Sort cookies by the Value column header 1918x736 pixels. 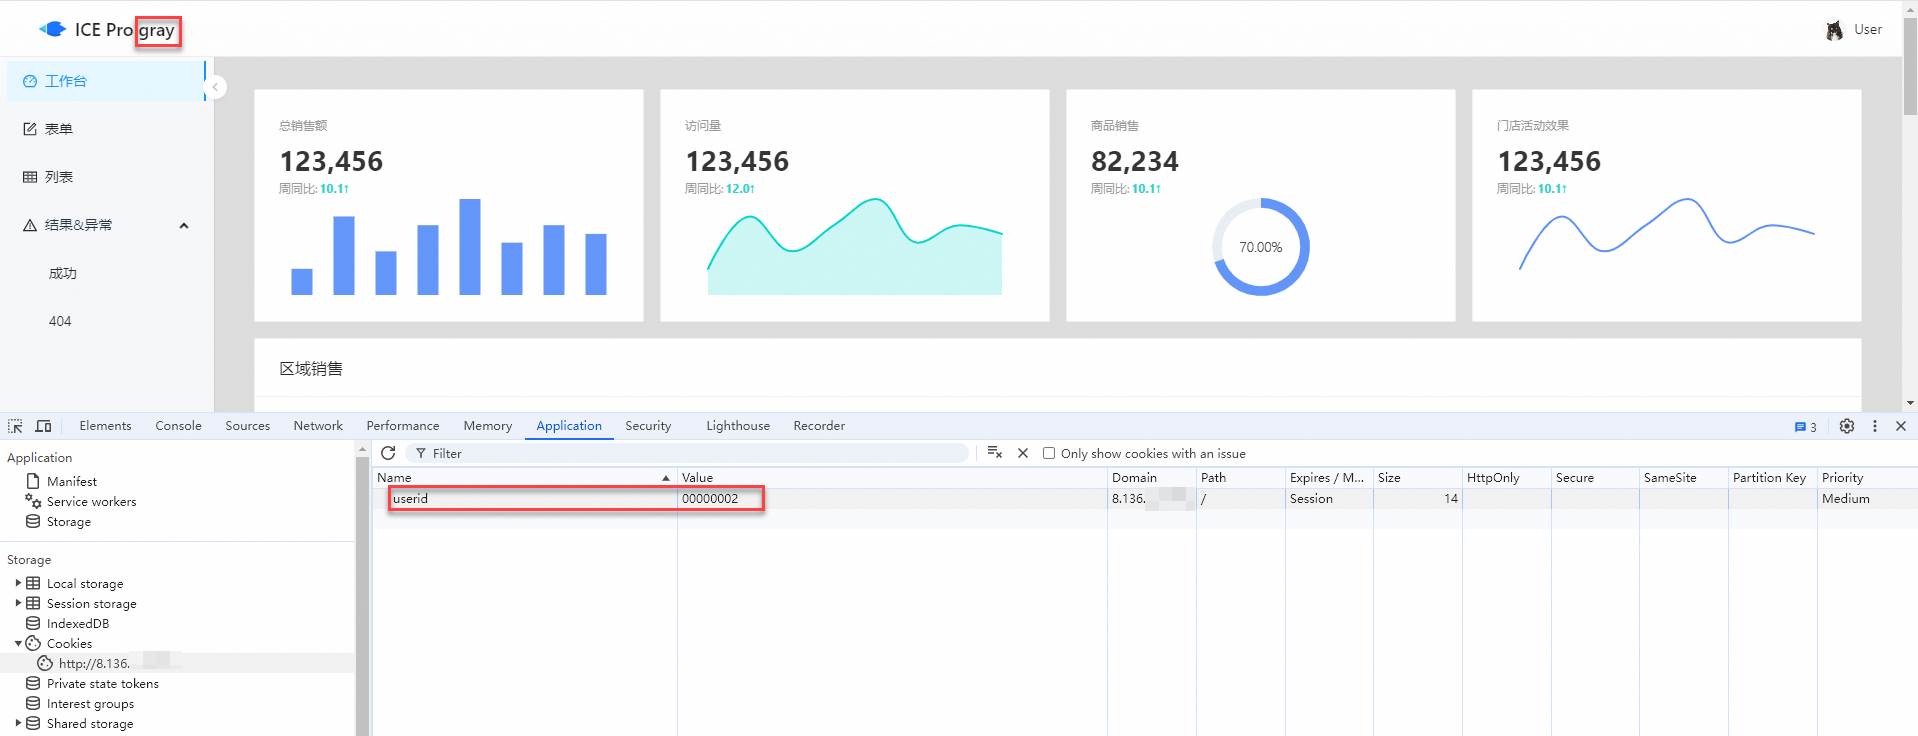point(892,478)
